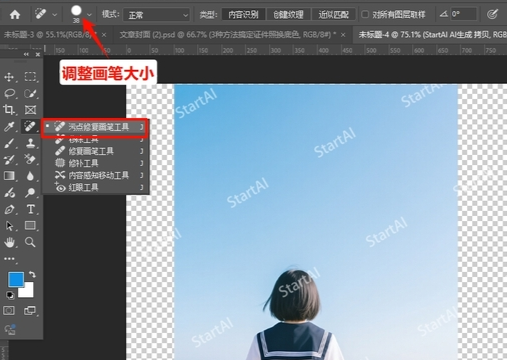Select the Crop tool
The height and width of the screenshot is (360, 507).
pyautogui.click(x=9, y=110)
